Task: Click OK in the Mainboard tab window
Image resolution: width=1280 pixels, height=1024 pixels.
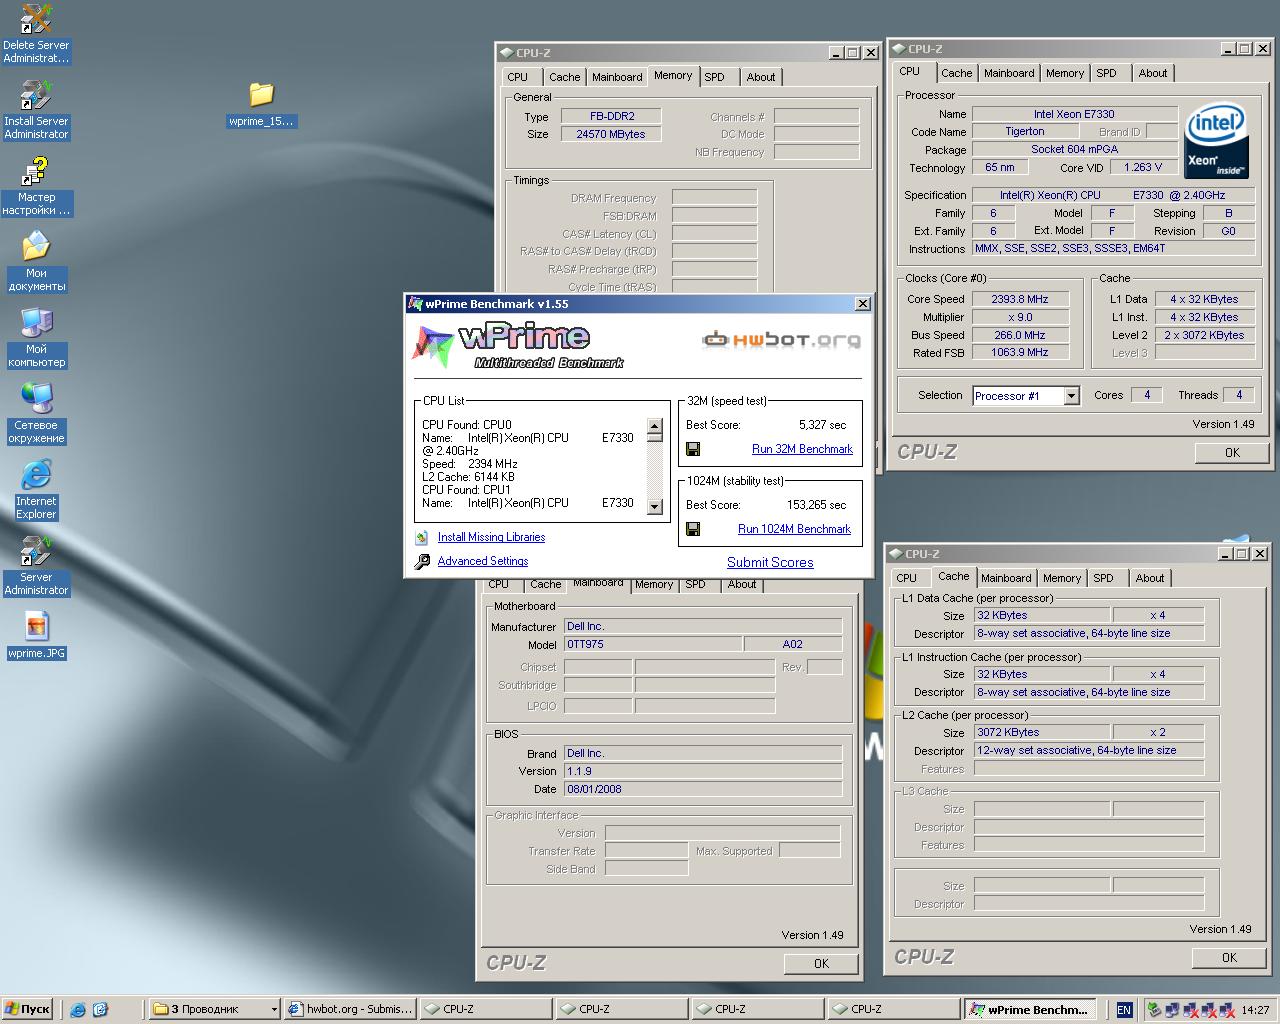Action: pyautogui.click(x=821, y=963)
